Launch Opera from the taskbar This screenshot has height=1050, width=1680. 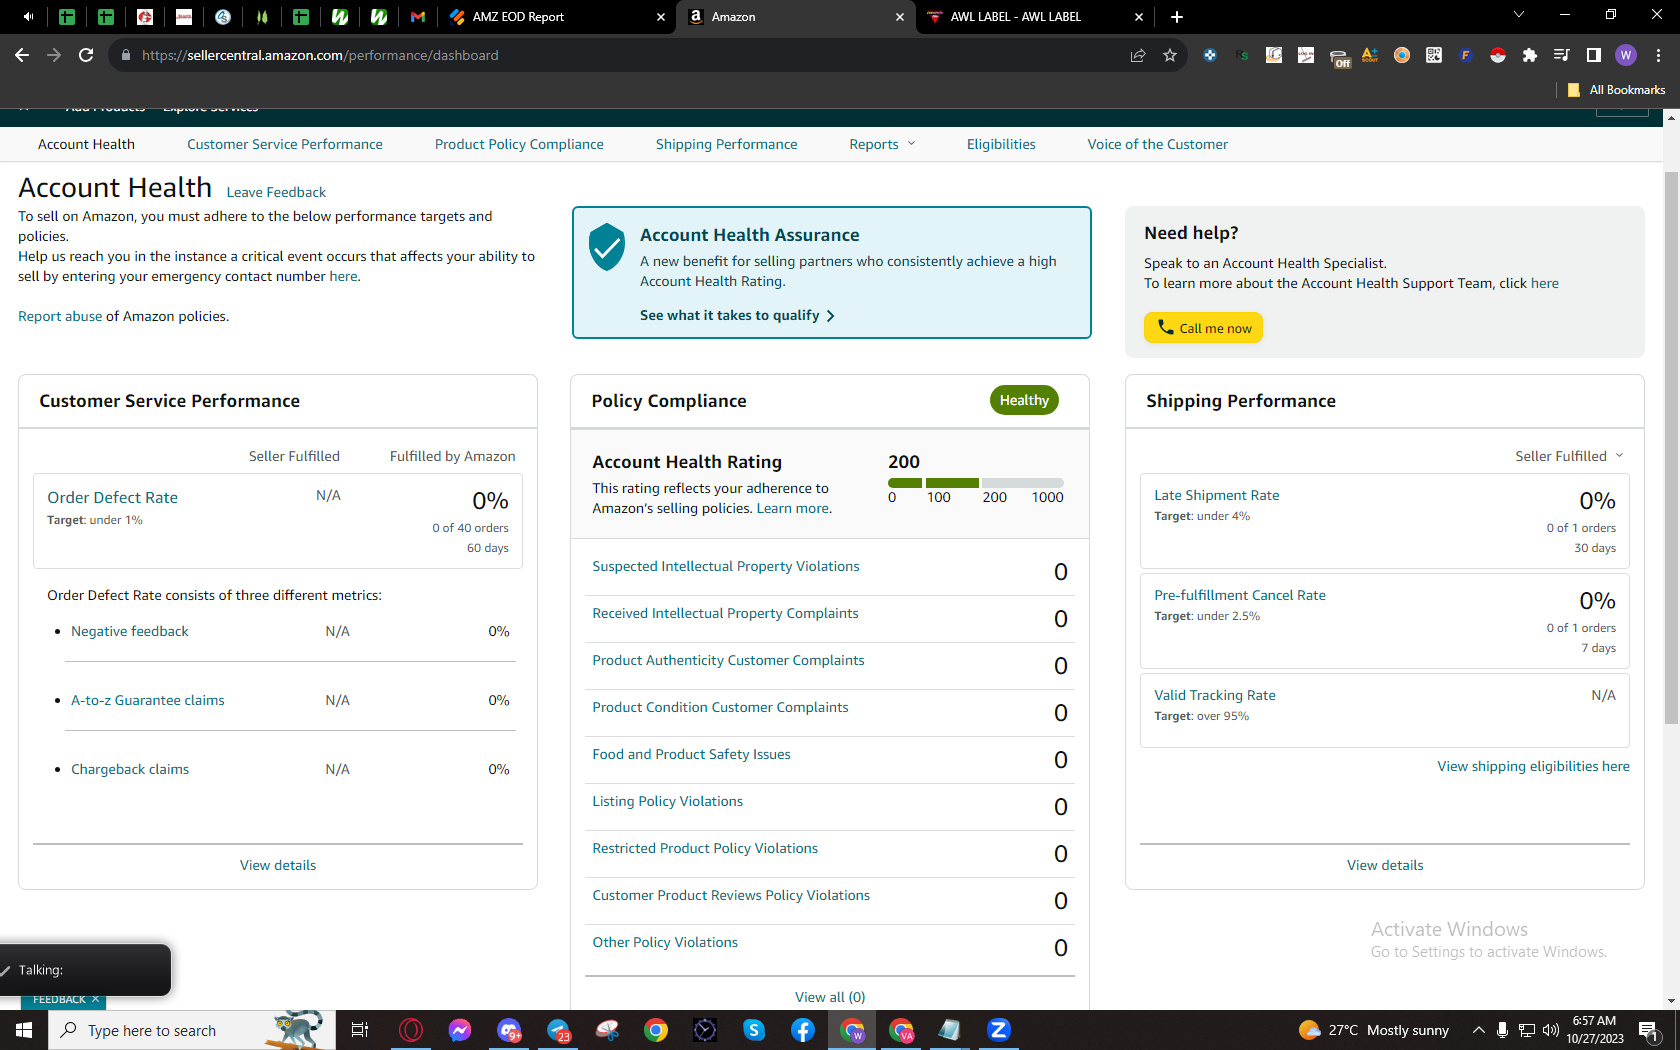pos(411,1030)
